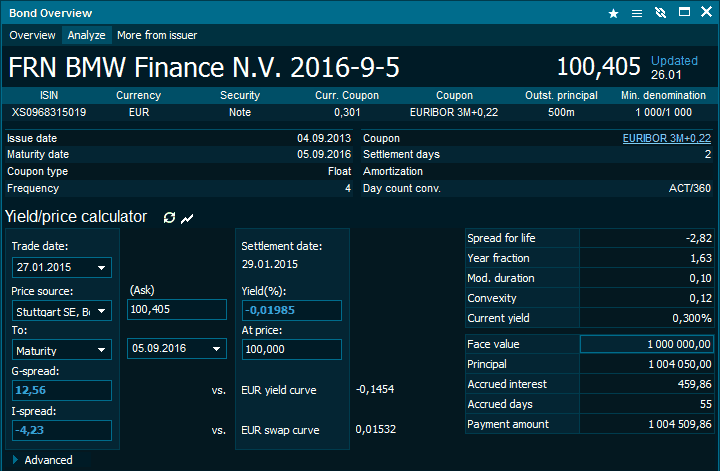Click the Curr. Coupon value 0,301
This screenshot has height=471, width=720.
coord(347,112)
